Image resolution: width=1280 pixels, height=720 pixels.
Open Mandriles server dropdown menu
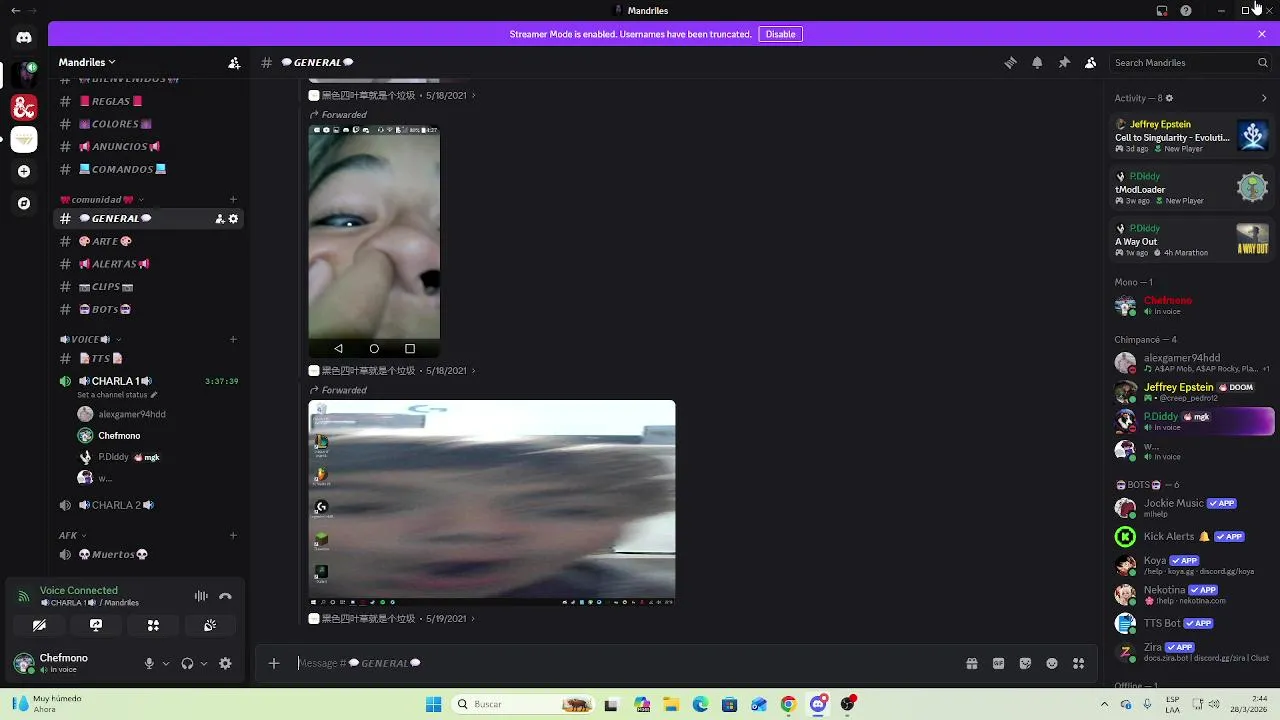coord(87,62)
